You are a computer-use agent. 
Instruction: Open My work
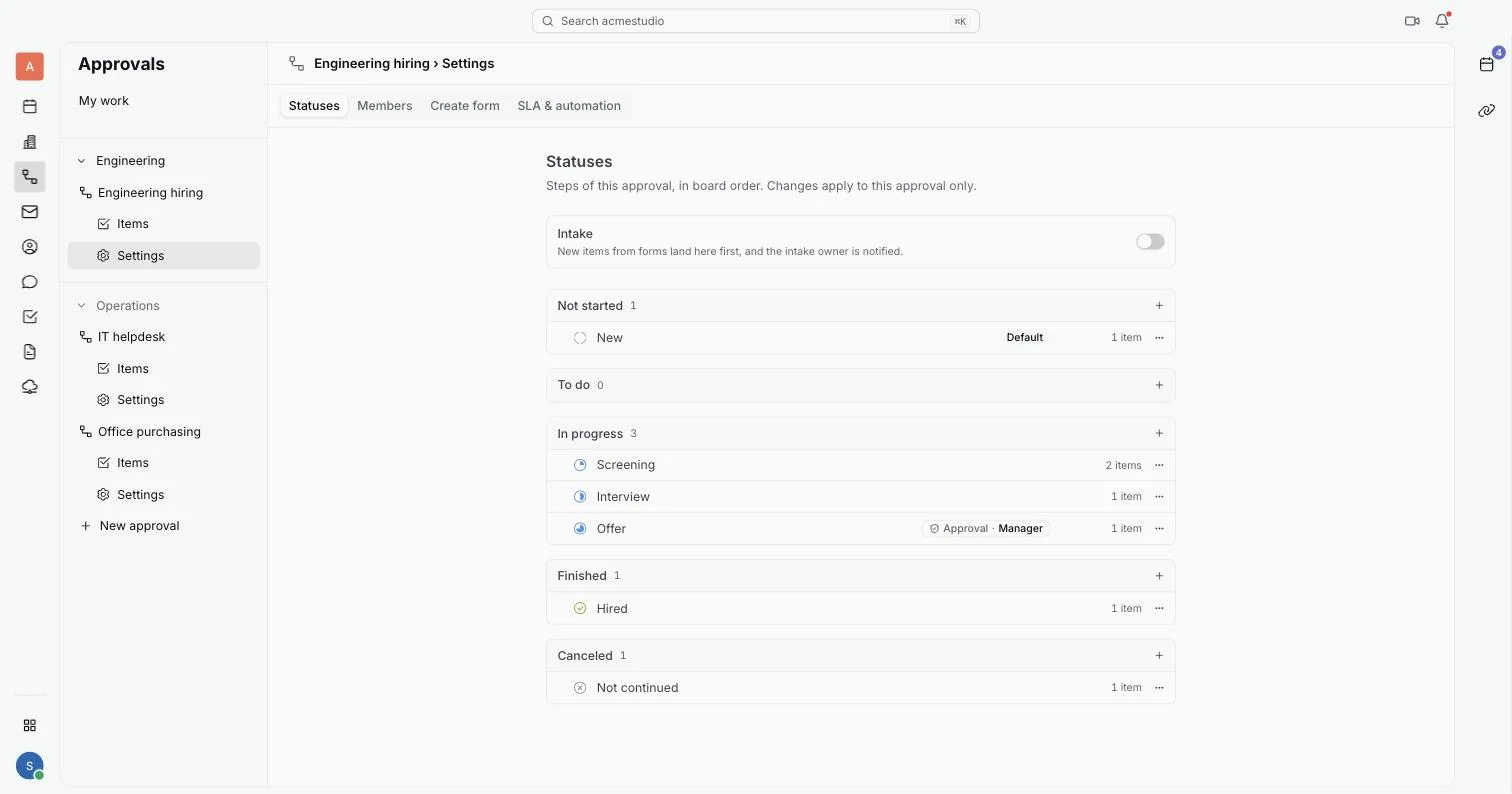[x=104, y=101]
